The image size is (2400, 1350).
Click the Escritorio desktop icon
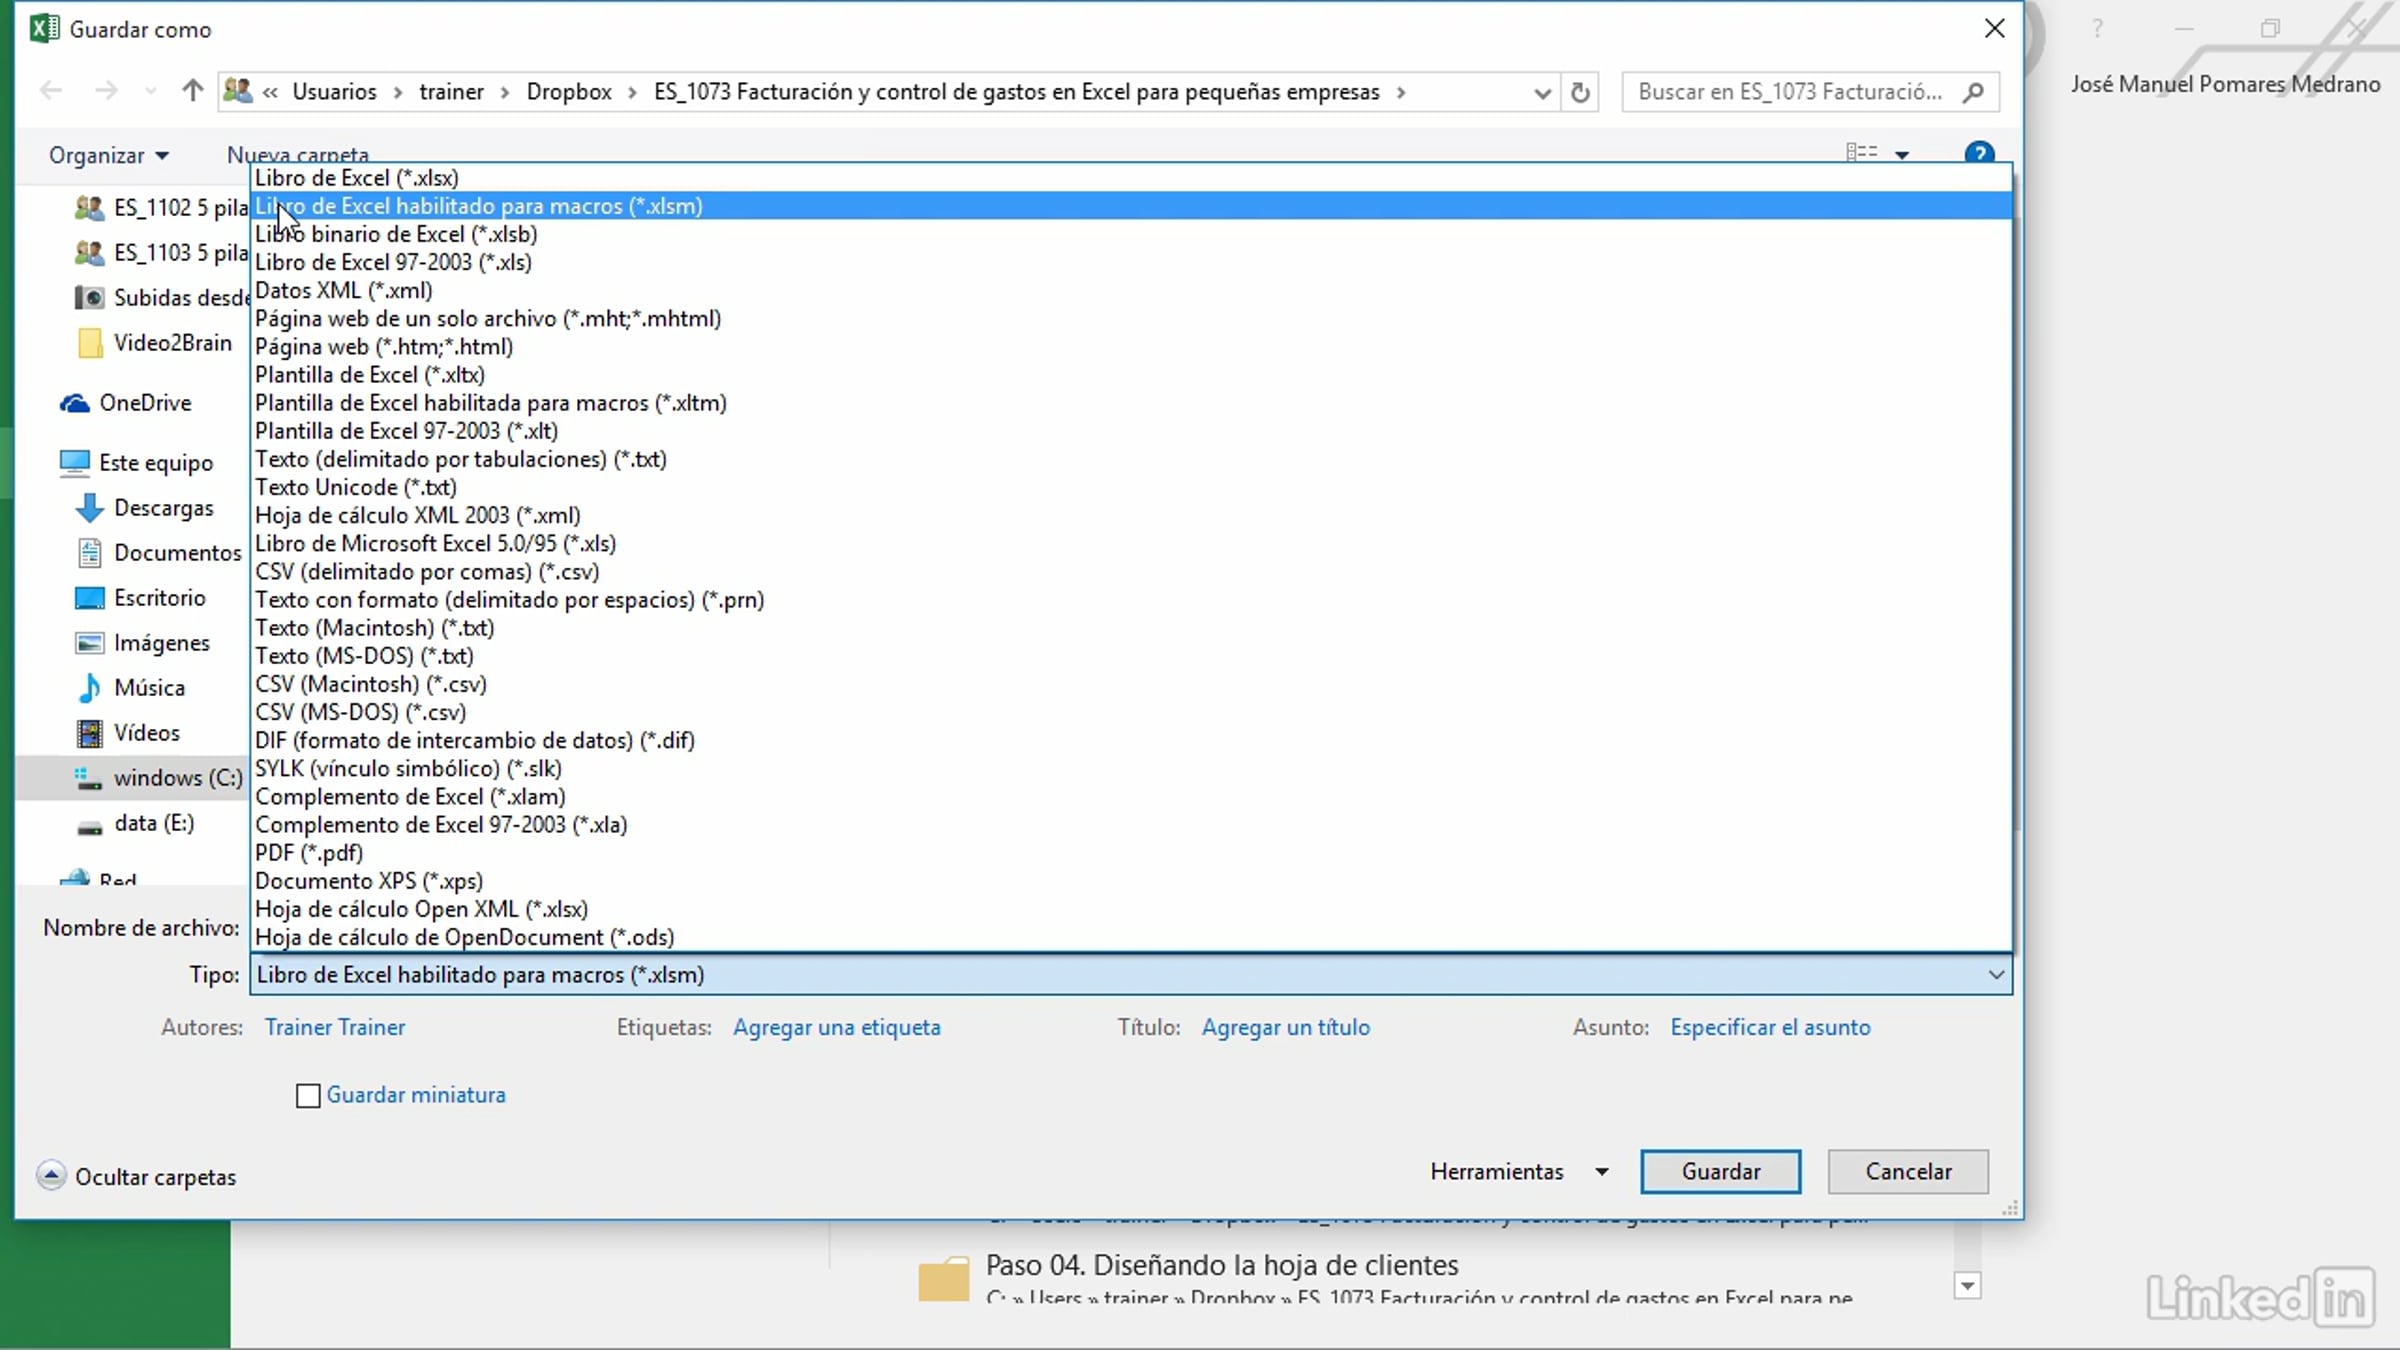click(x=89, y=598)
